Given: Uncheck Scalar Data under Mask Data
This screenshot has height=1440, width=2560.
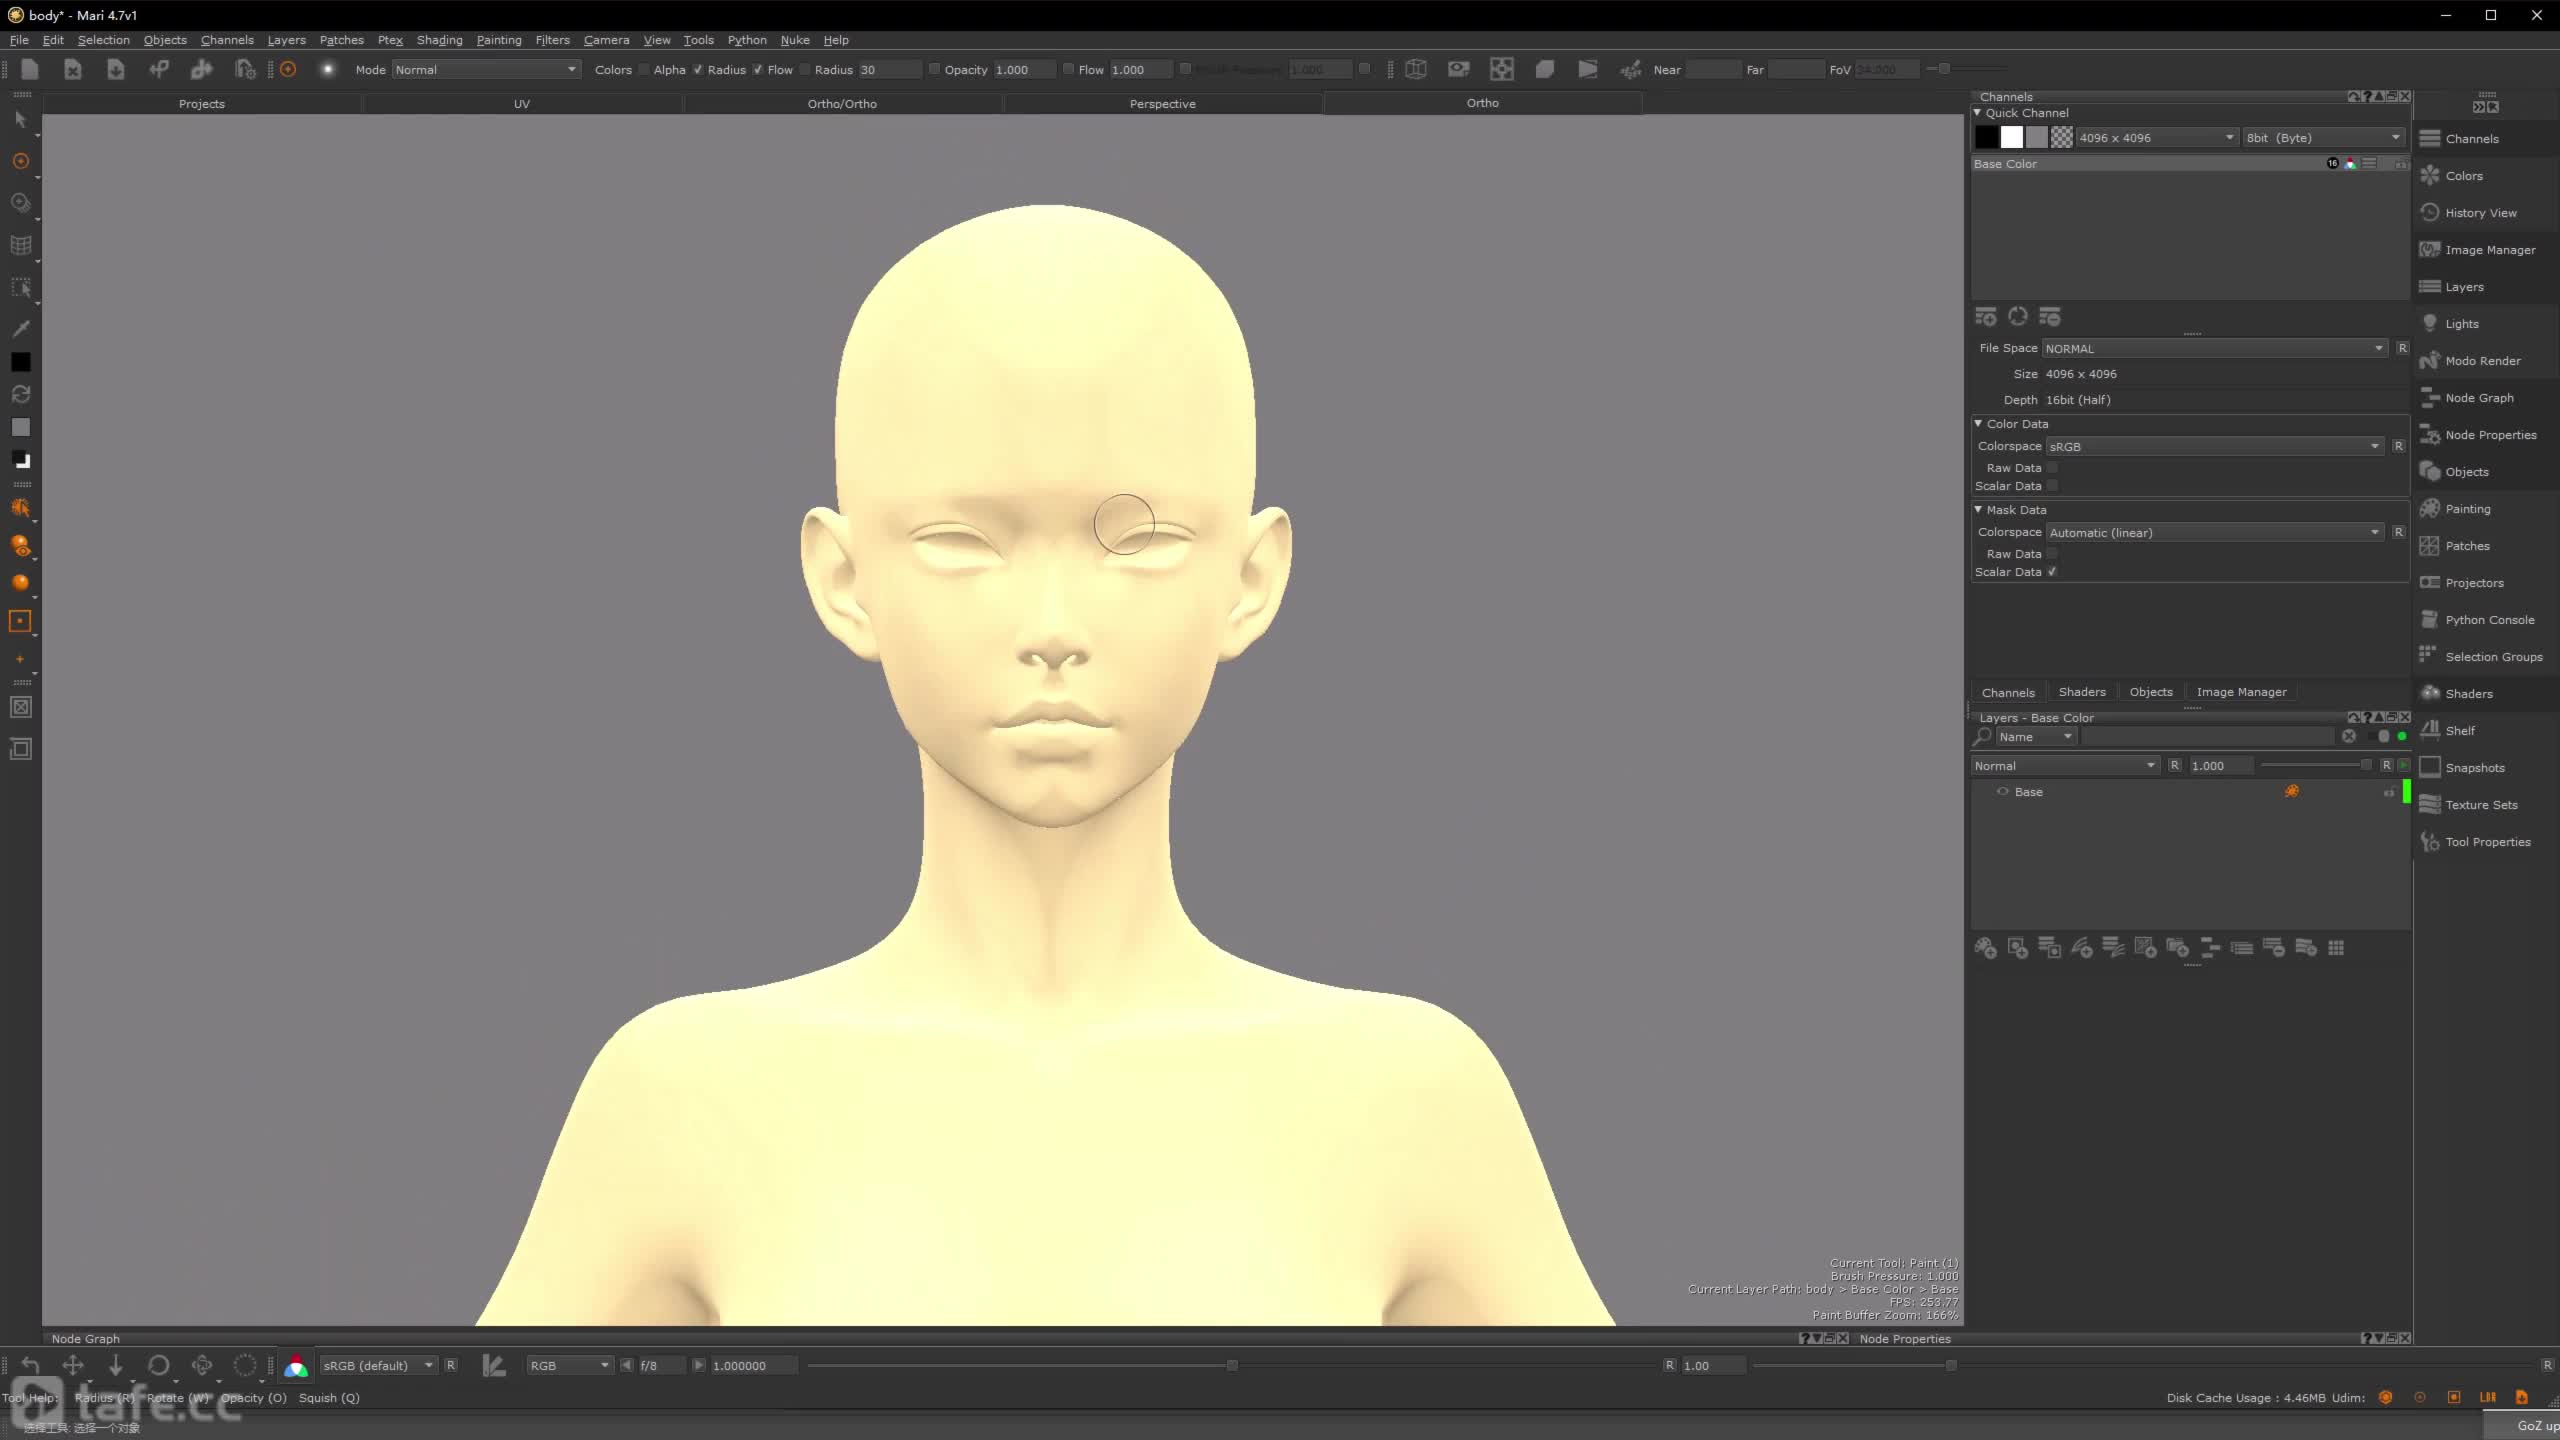Looking at the screenshot, I should pyautogui.click(x=2052, y=572).
